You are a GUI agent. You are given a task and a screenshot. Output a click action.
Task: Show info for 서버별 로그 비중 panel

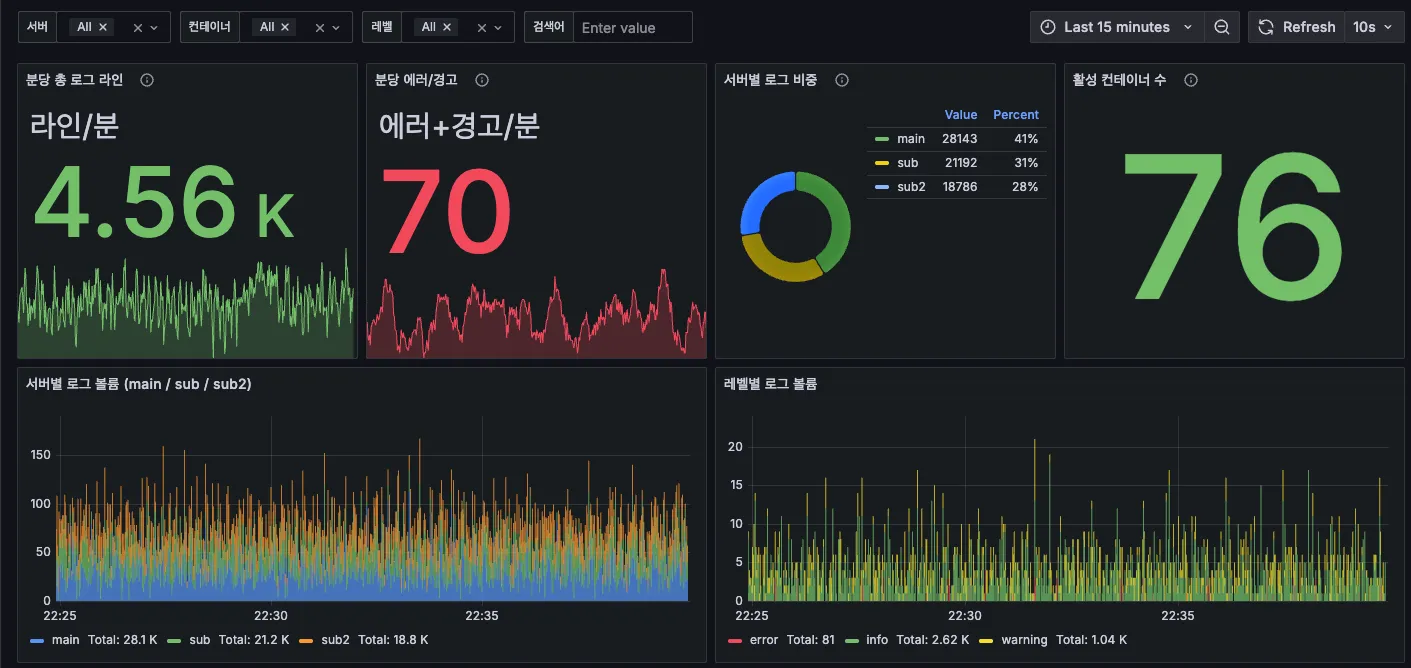(842, 80)
